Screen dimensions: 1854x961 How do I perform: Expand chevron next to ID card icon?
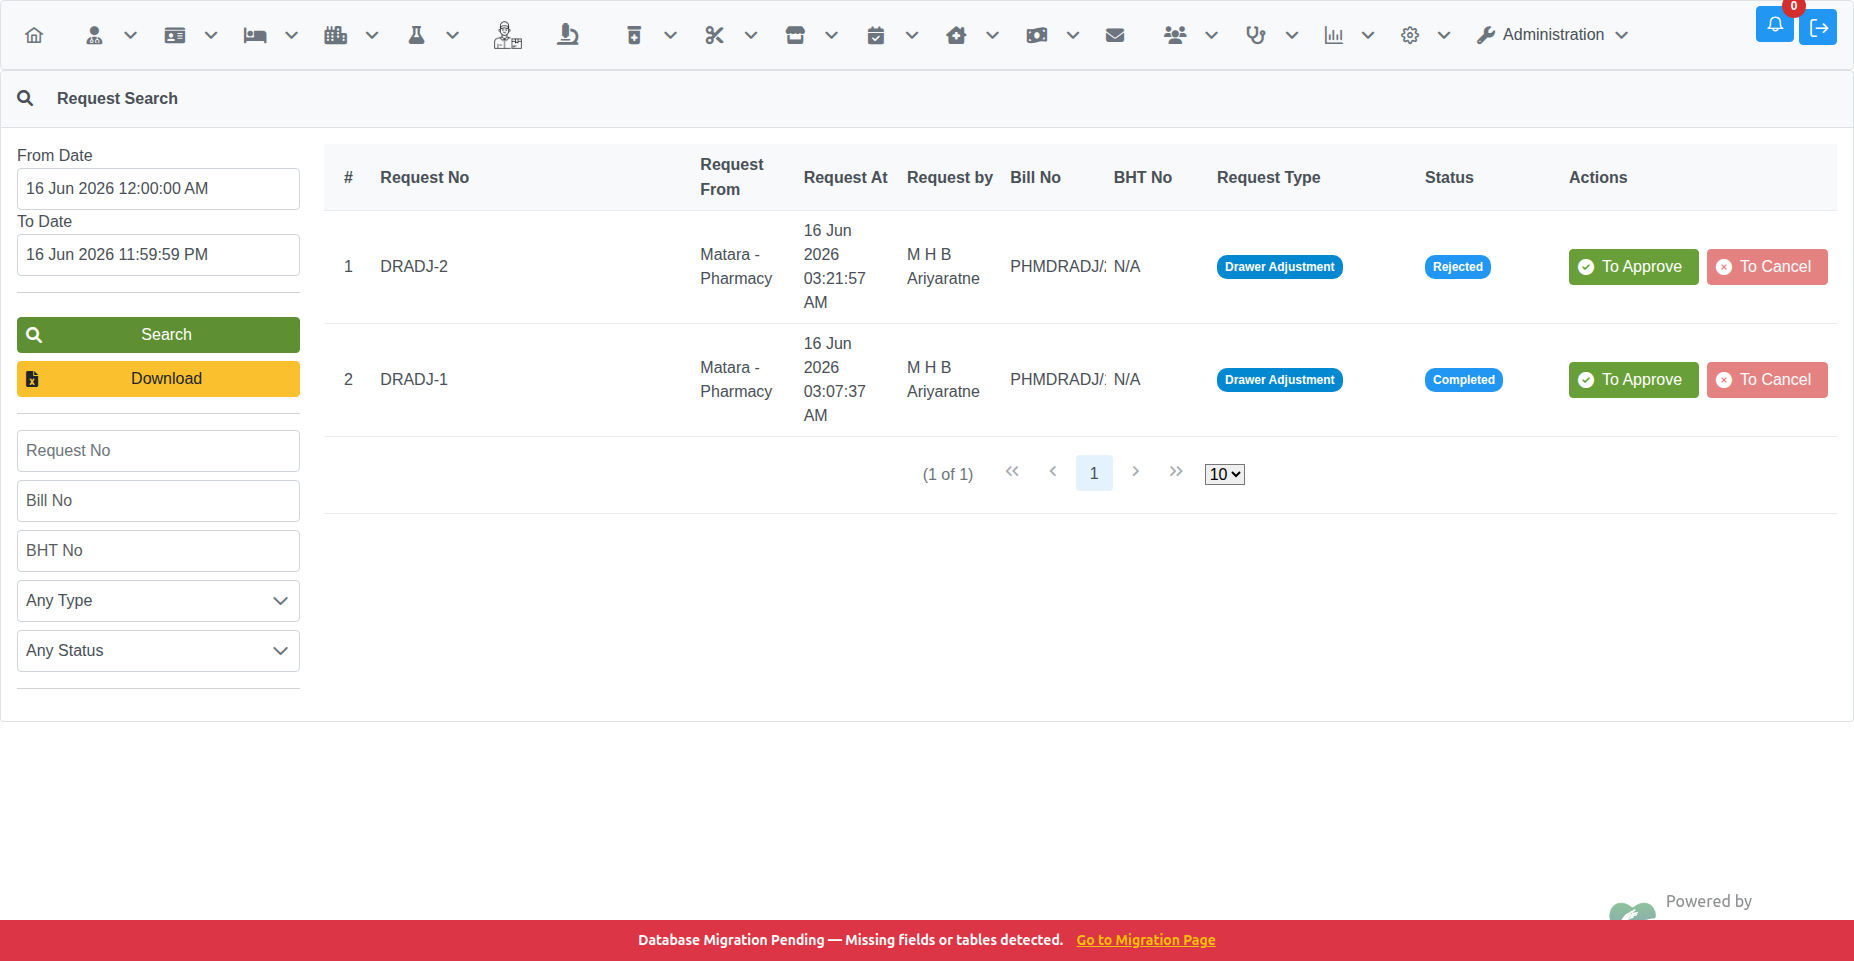pos(211,35)
